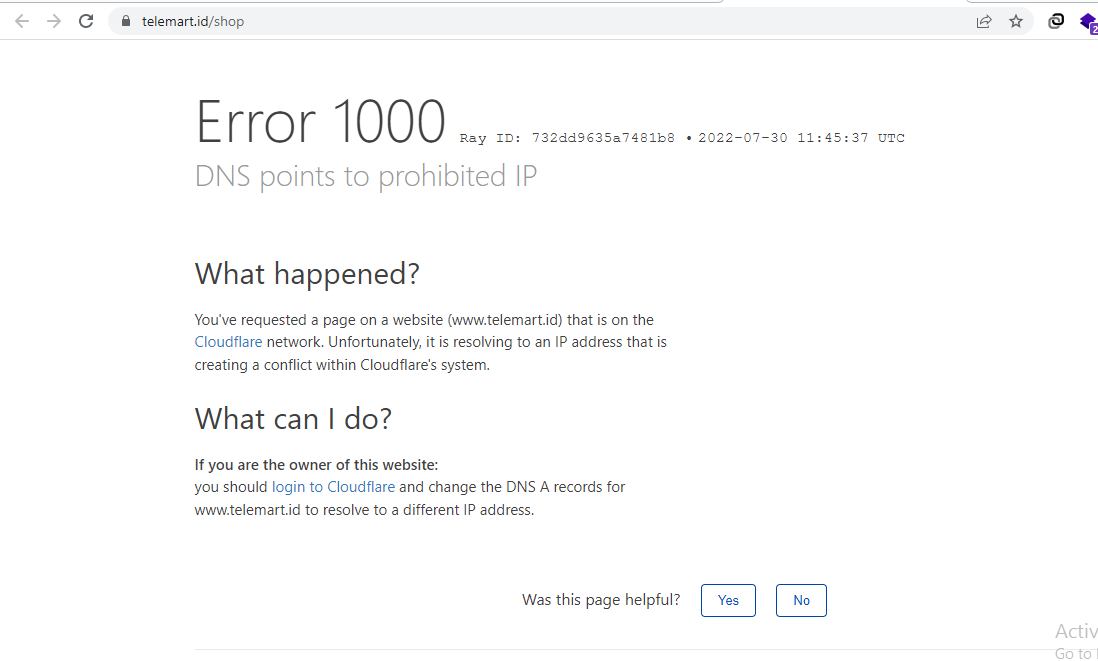1098x661 pixels.
Task: Click the 'What happened?' heading
Action: click(307, 274)
